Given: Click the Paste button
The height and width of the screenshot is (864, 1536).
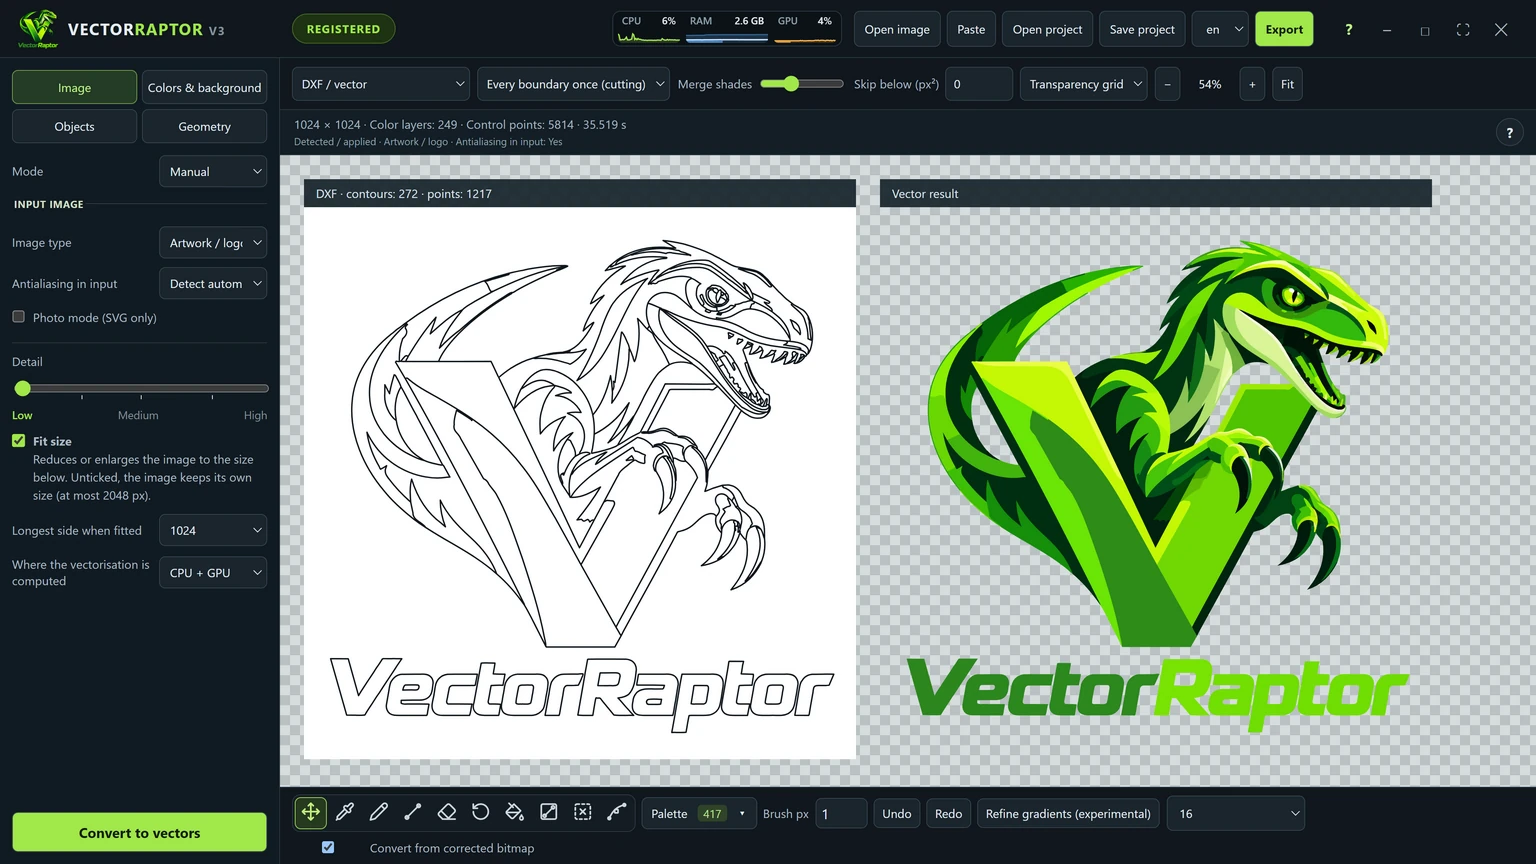Looking at the screenshot, I should click(971, 29).
